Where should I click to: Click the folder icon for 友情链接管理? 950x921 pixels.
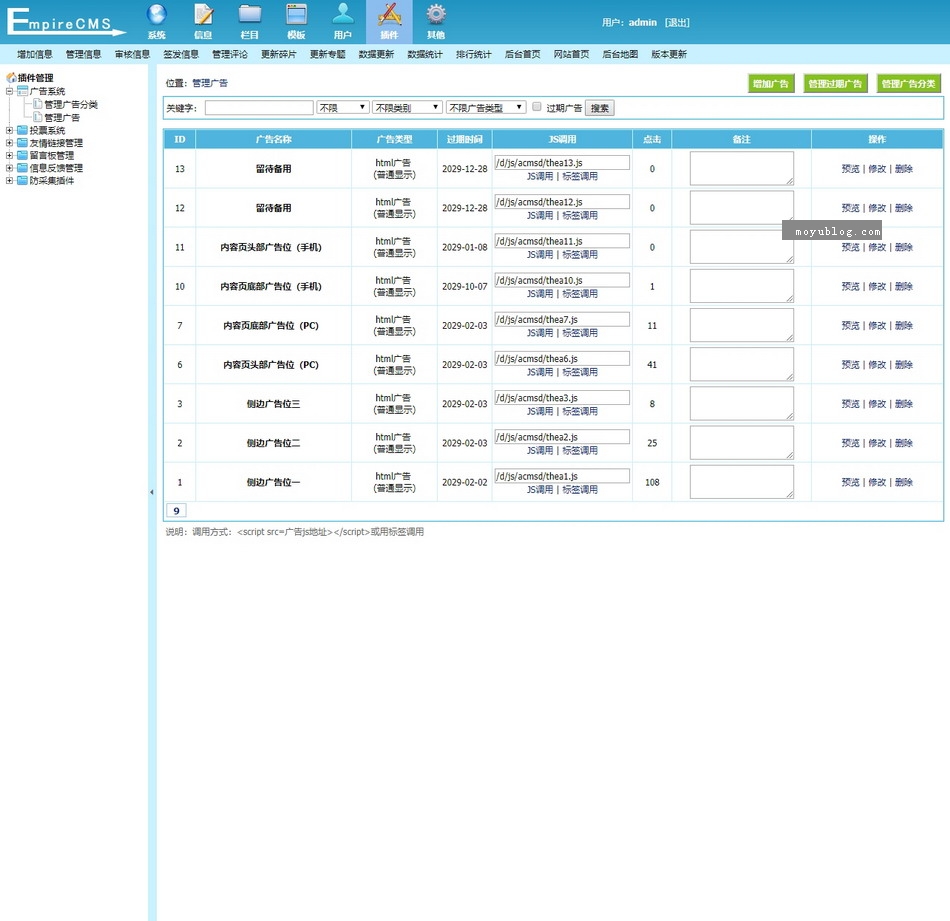22,143
